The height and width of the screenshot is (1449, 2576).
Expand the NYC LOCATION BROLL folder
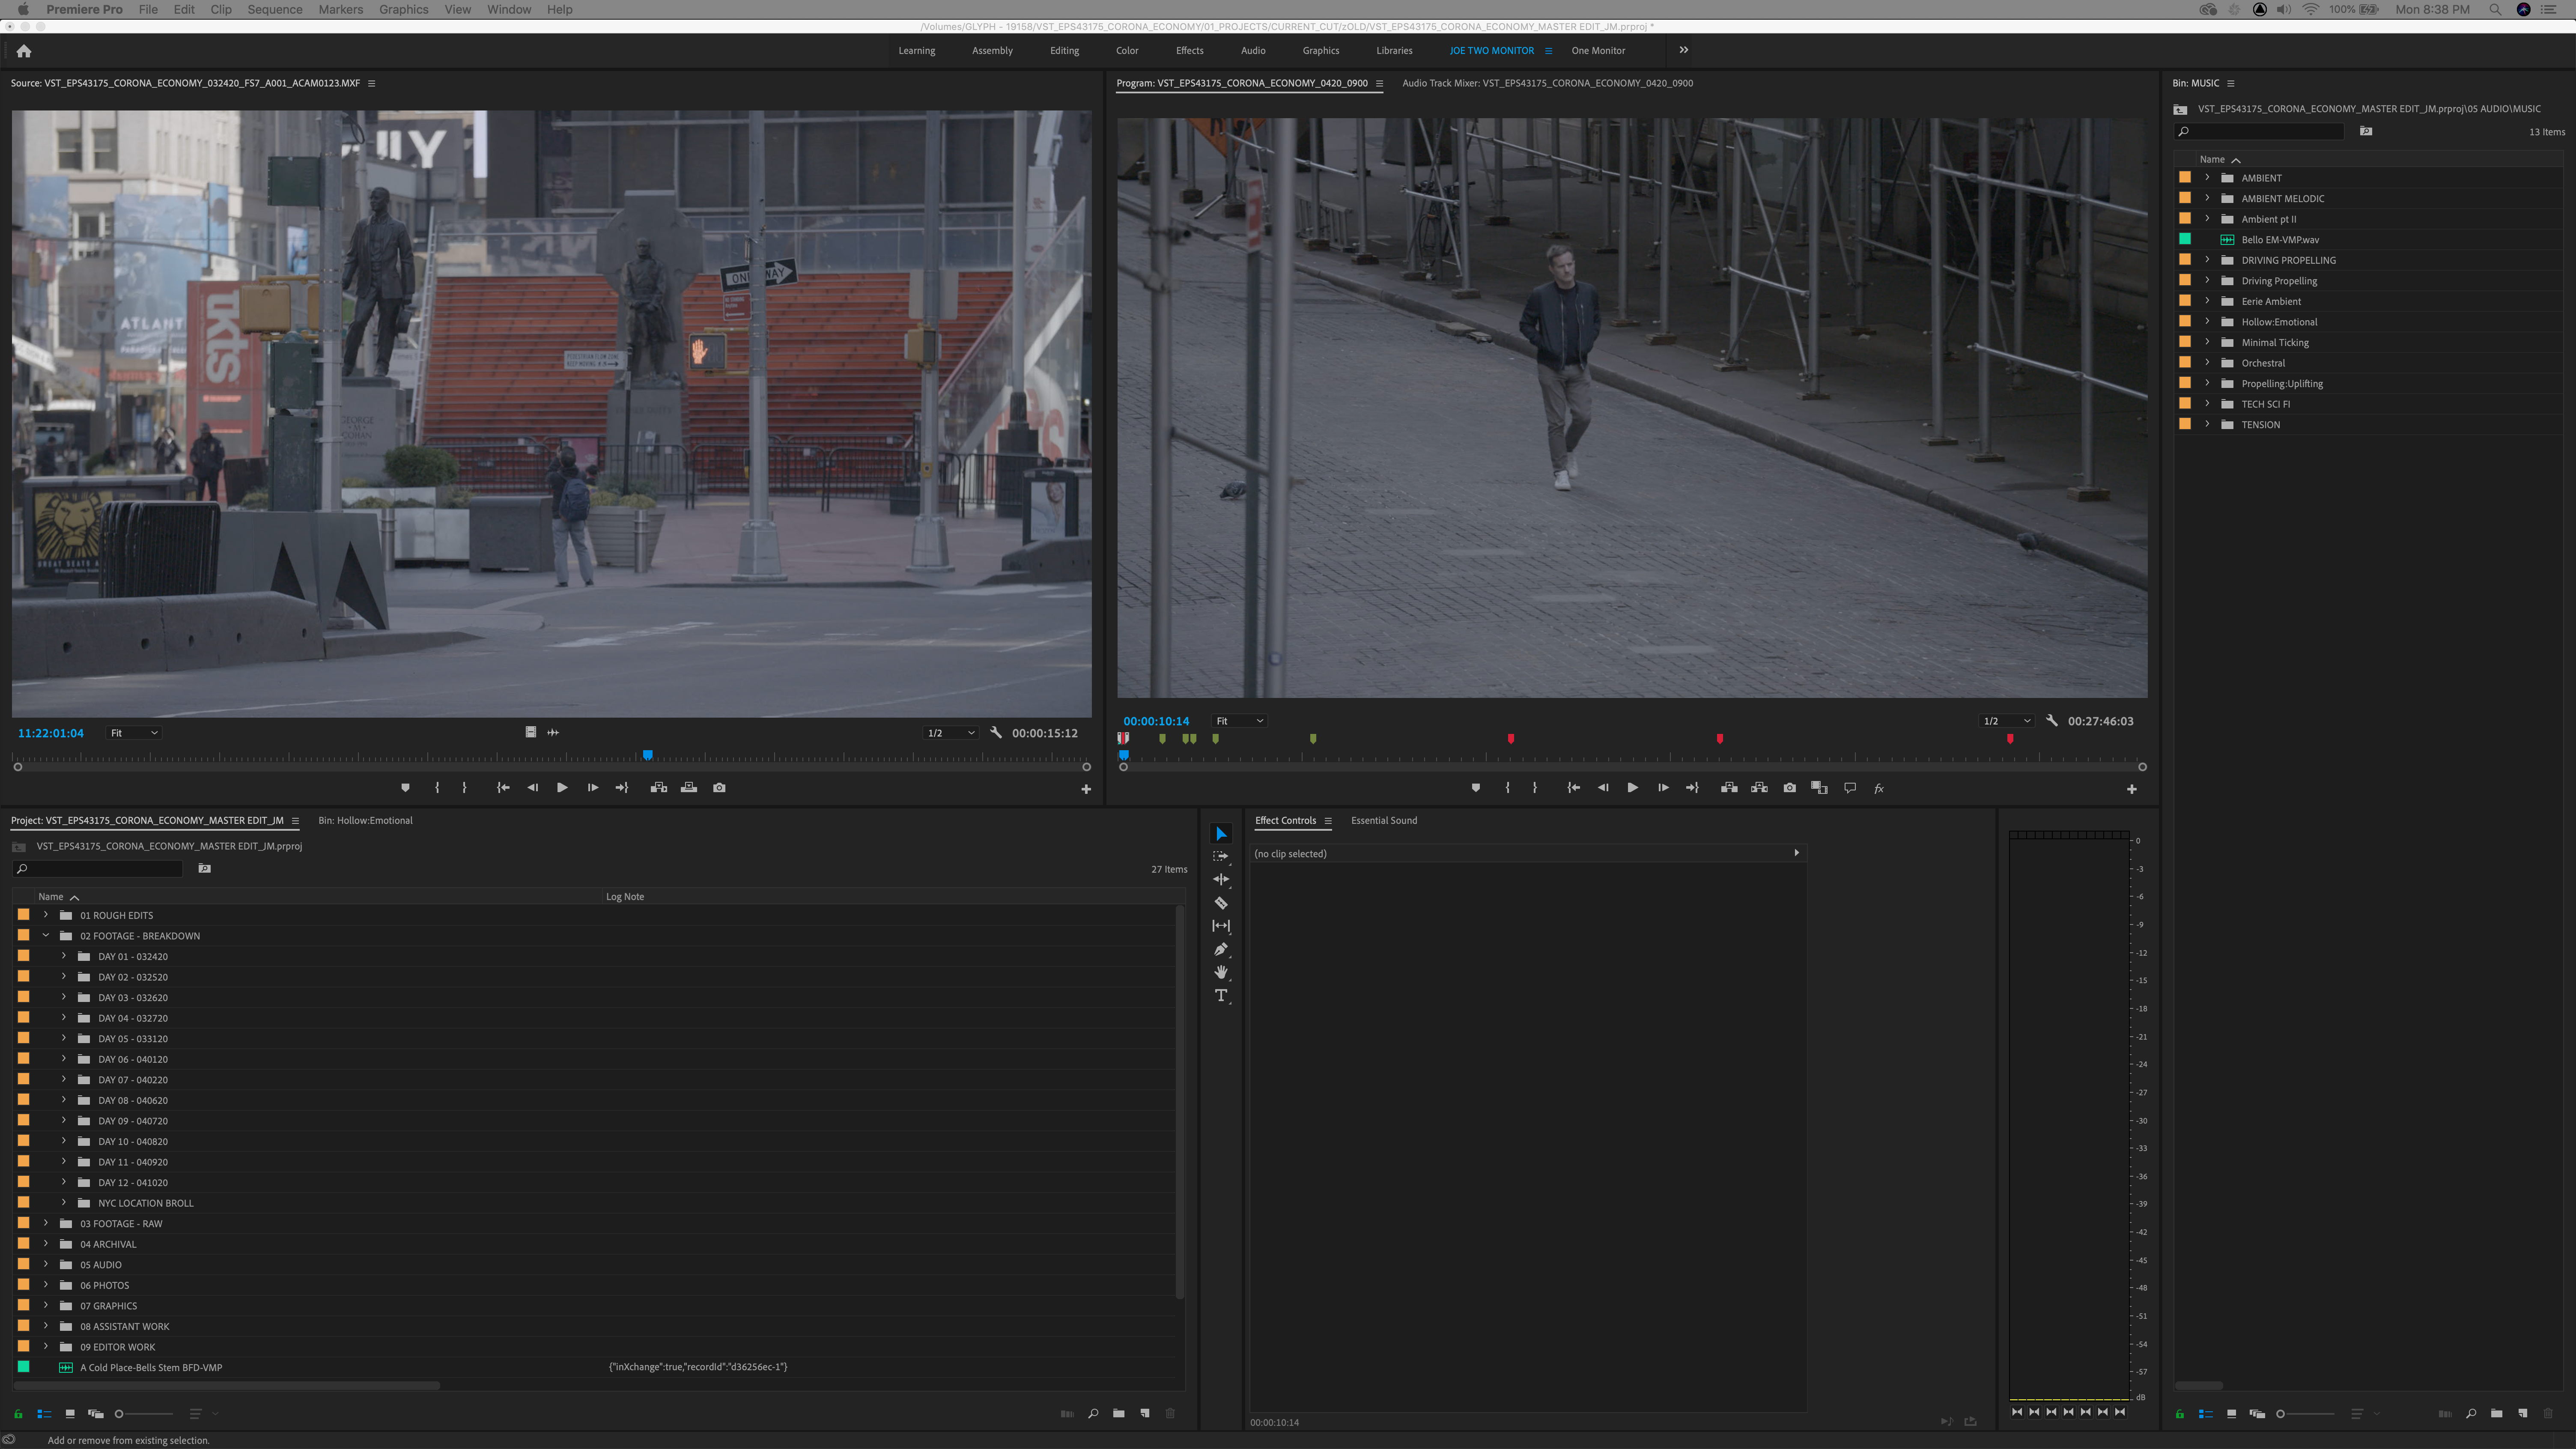click(63, 1203)
